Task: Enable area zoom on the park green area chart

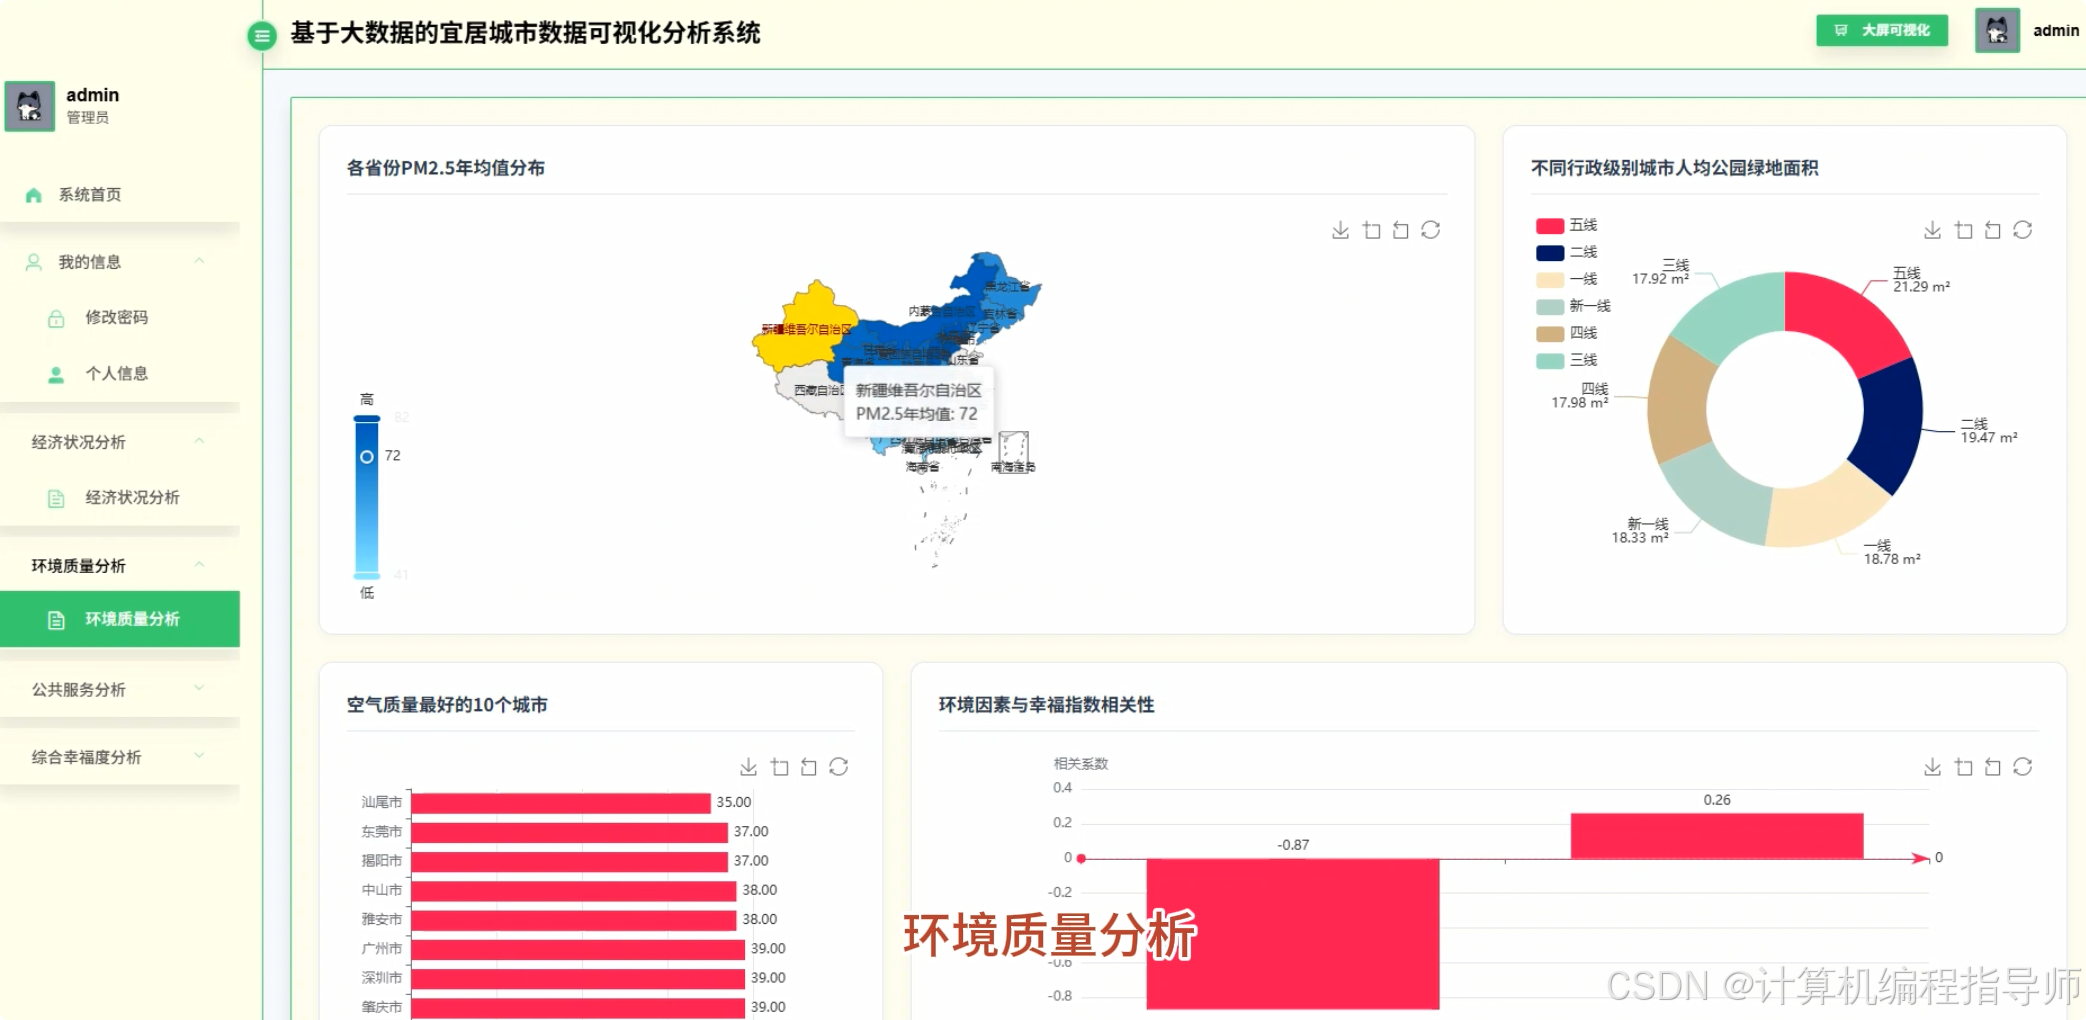Action: [1963, 230]
